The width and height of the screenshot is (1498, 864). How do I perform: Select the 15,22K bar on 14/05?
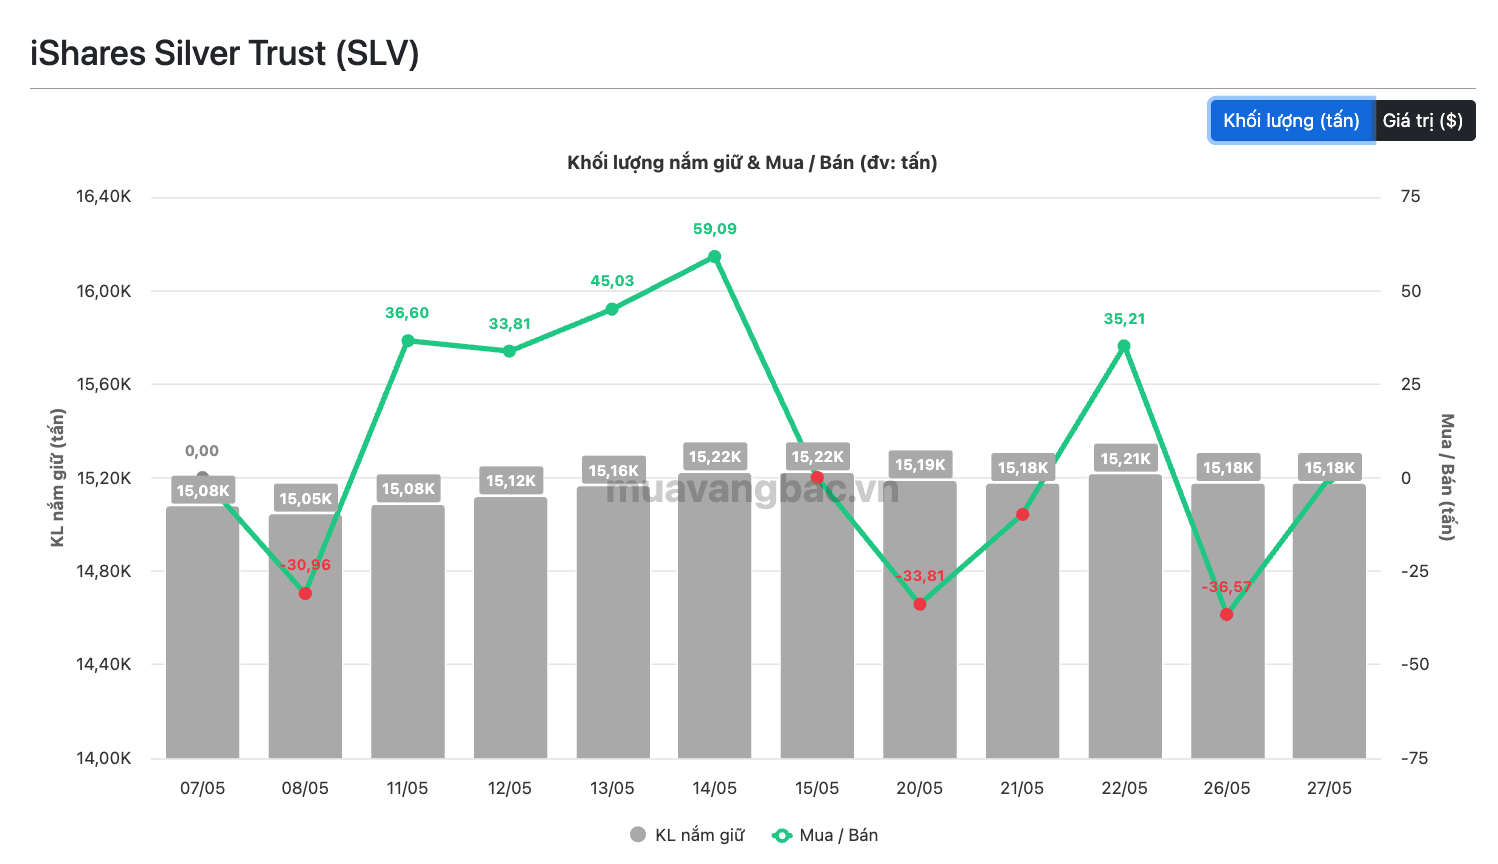point(715,616)
